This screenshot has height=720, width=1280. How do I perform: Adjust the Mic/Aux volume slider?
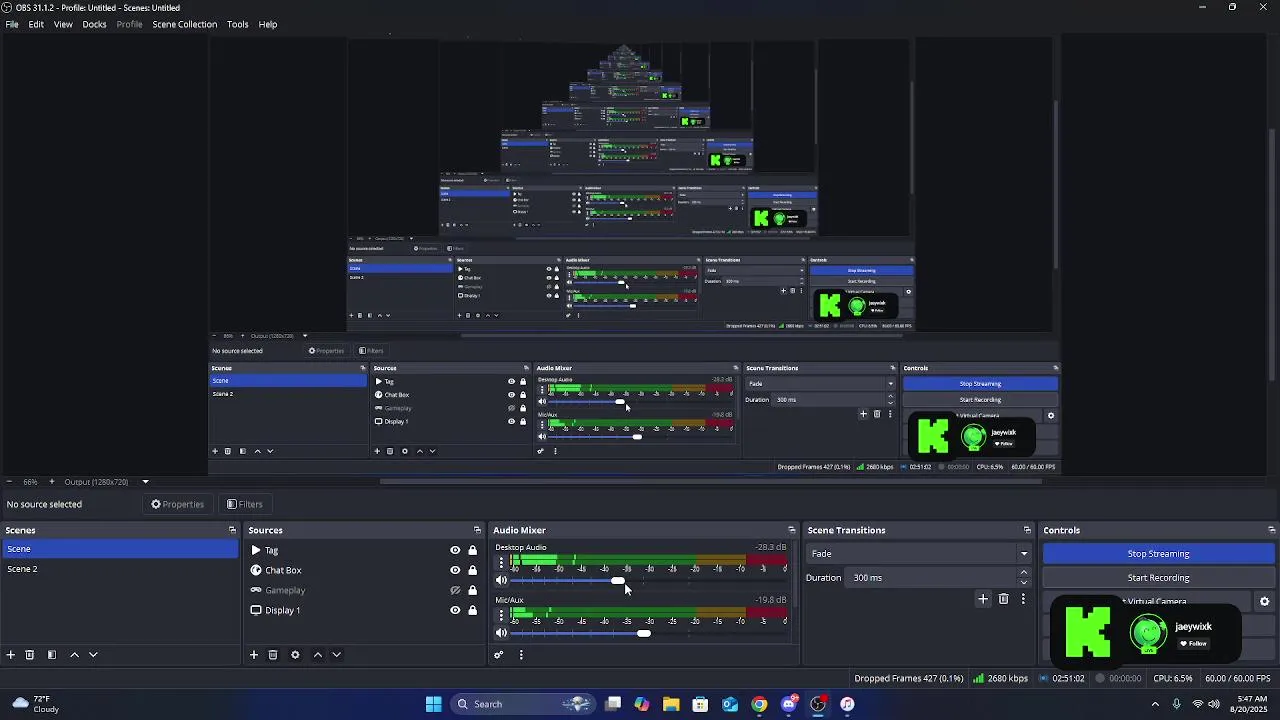tap(643, 633)
